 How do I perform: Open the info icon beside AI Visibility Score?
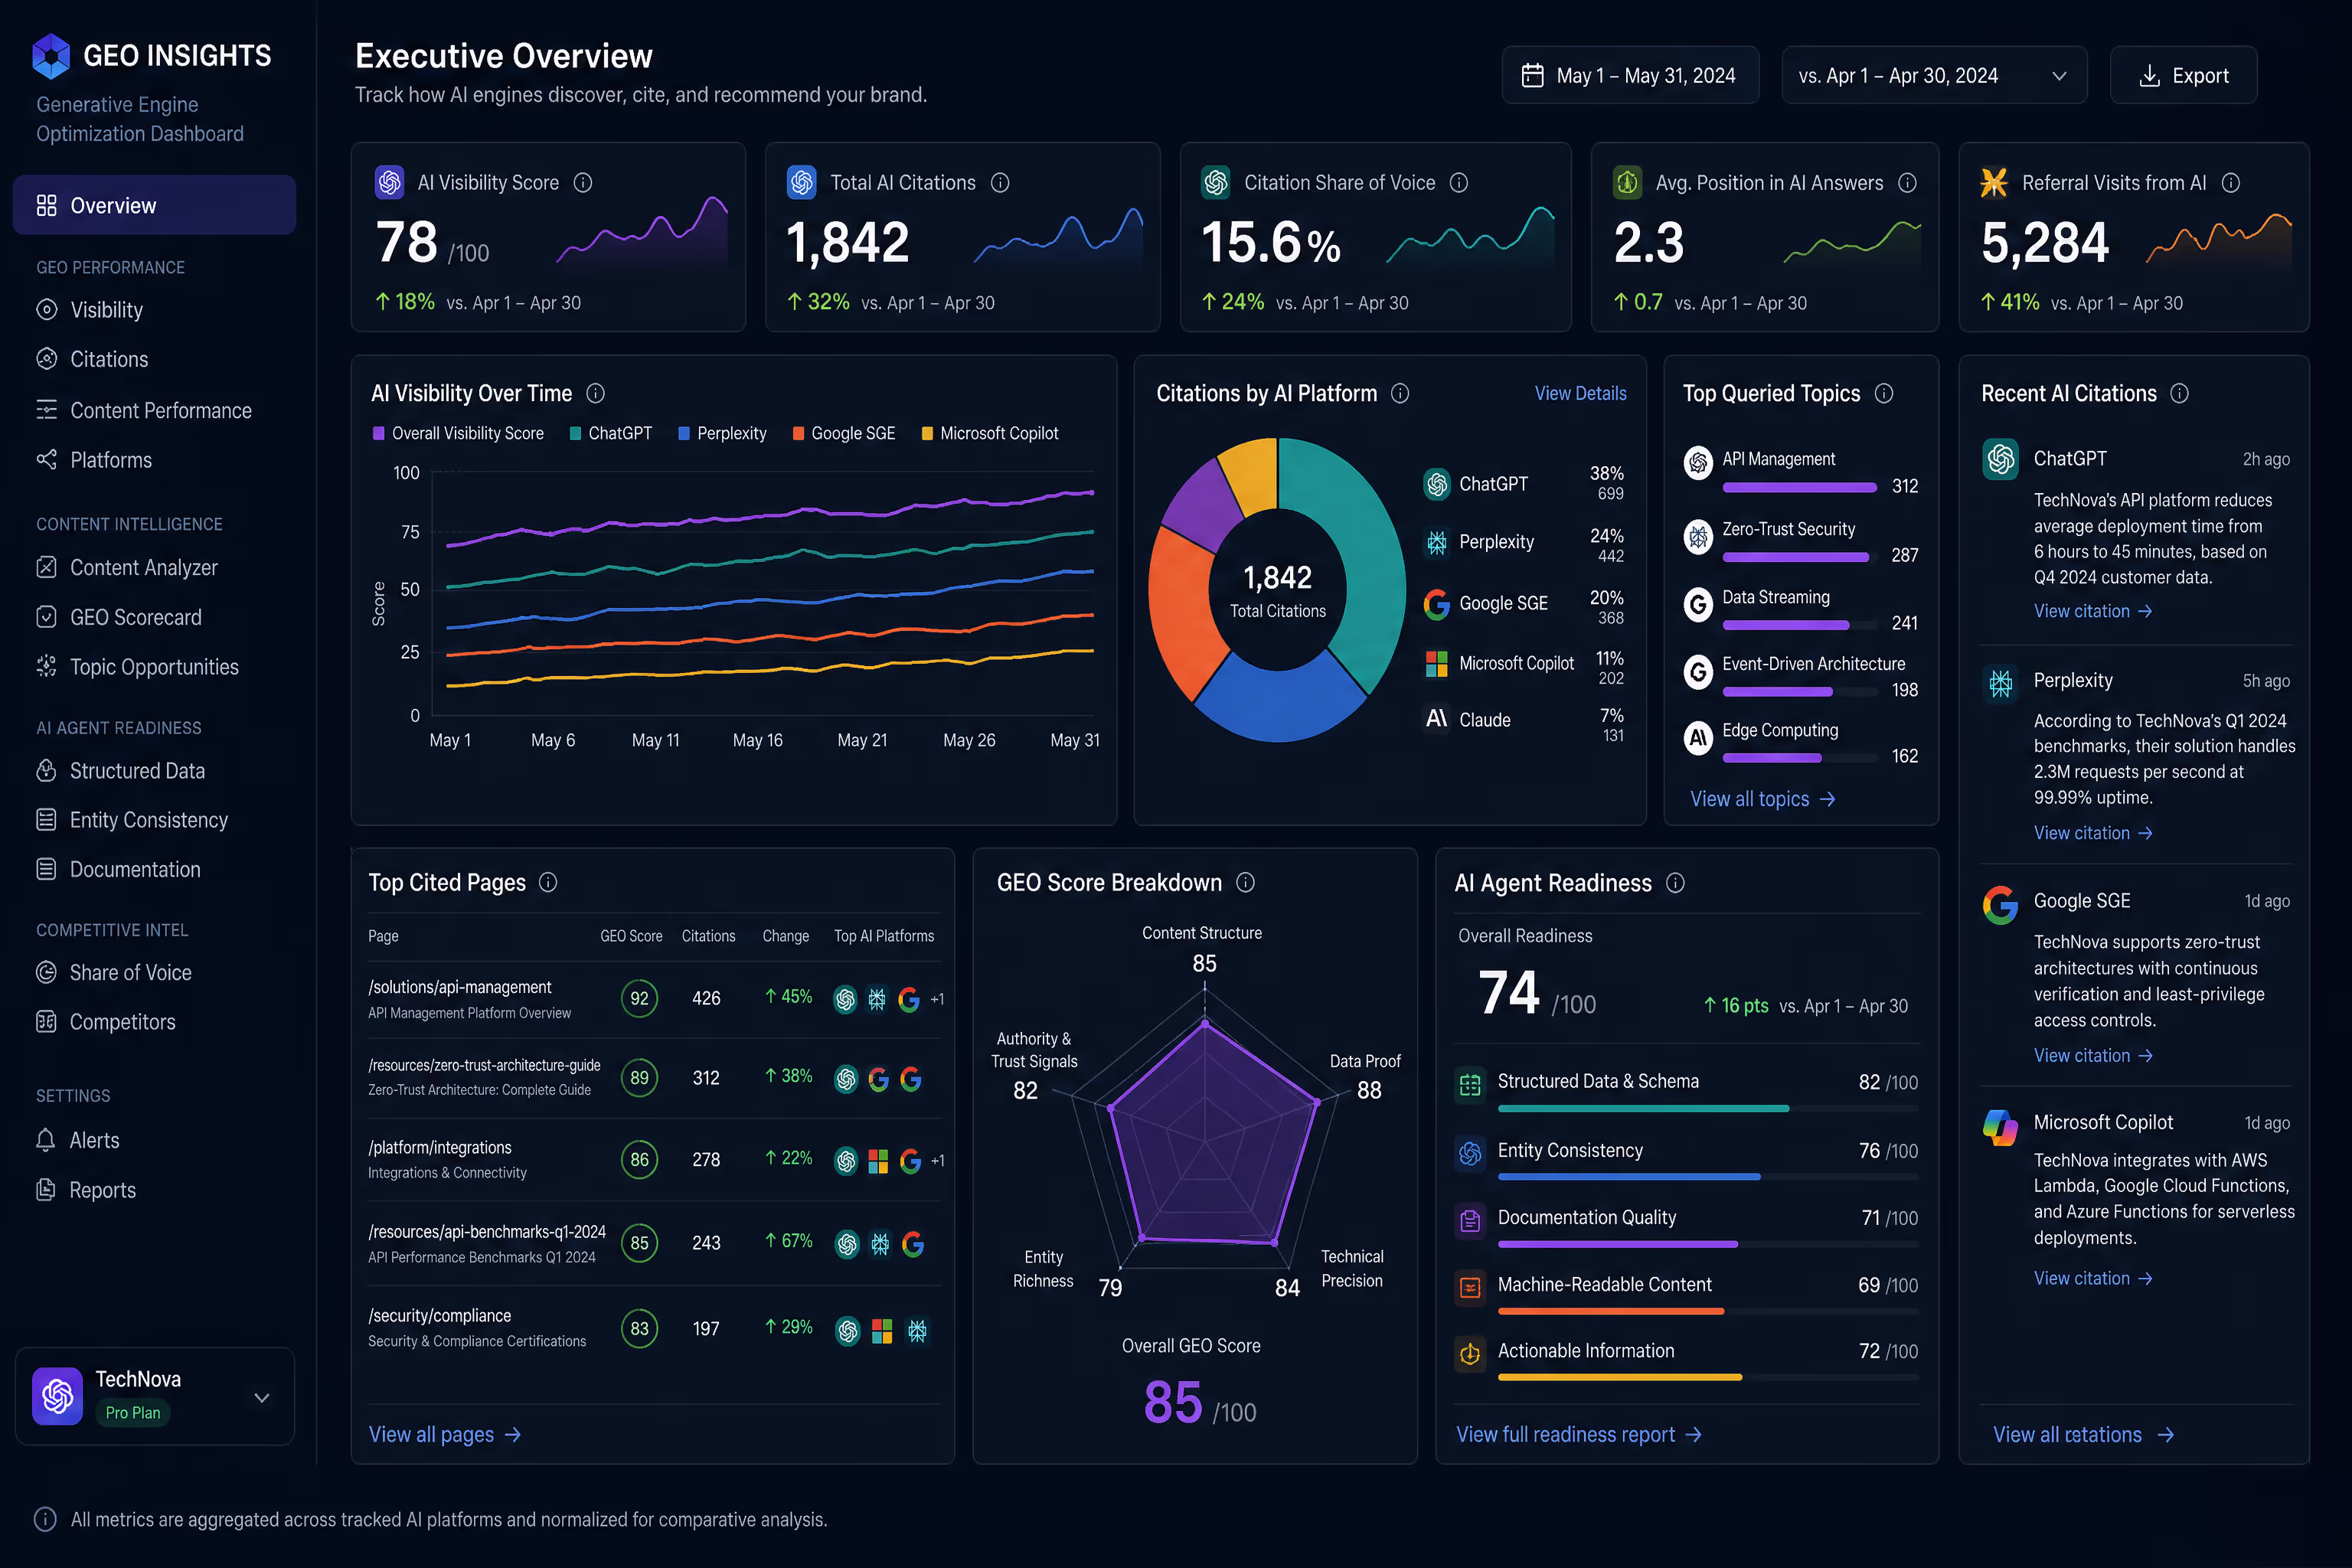[x=583, y=182]
